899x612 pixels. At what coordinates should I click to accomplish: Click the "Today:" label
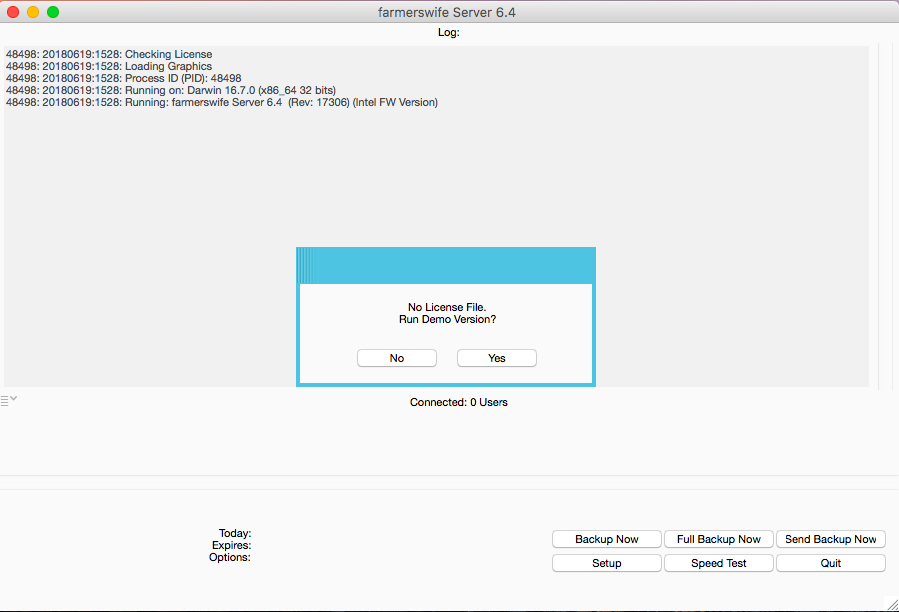click(x=234, y=533)
